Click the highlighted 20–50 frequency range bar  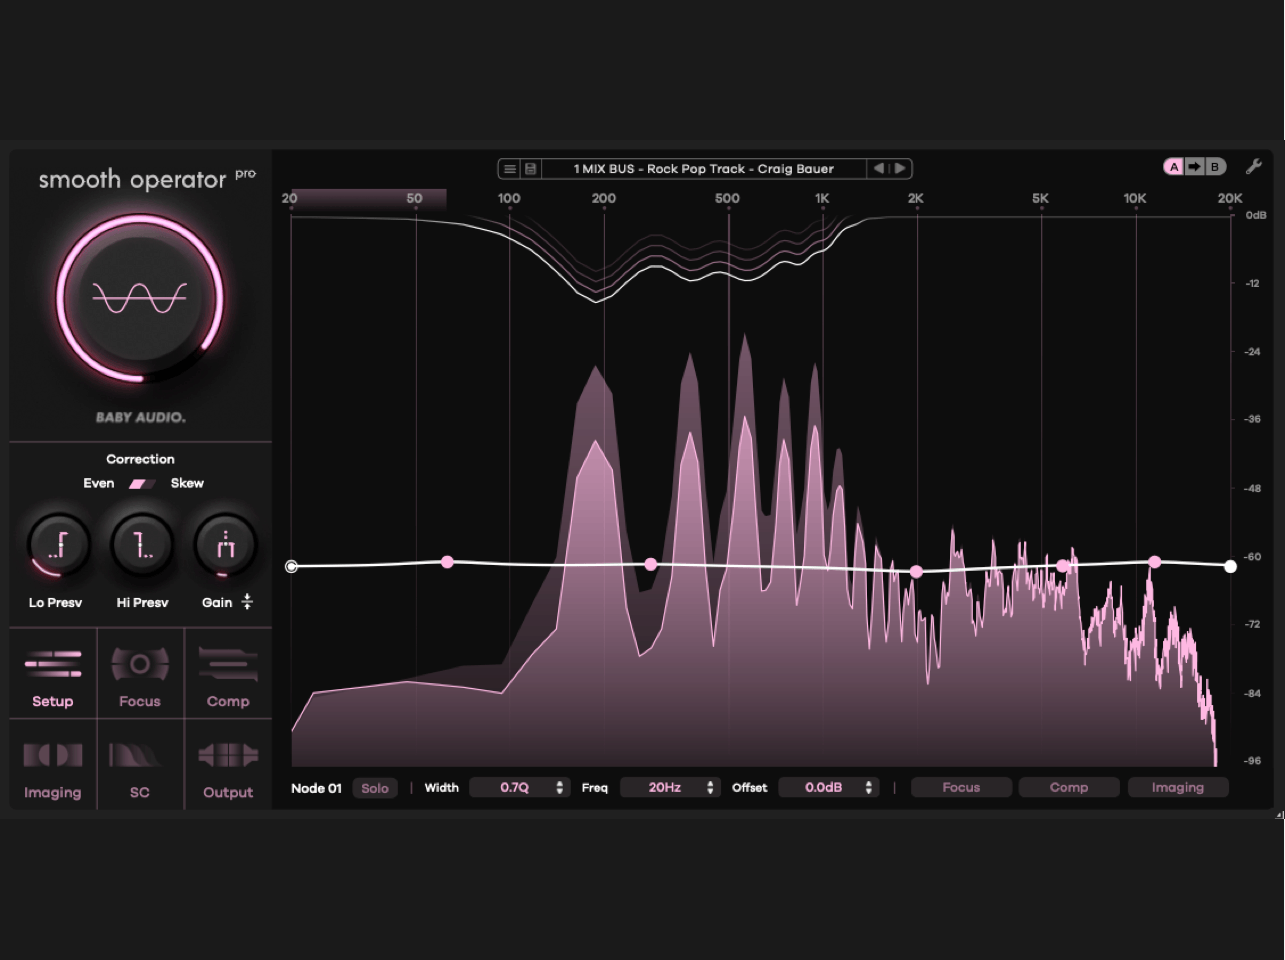(368, 198)
